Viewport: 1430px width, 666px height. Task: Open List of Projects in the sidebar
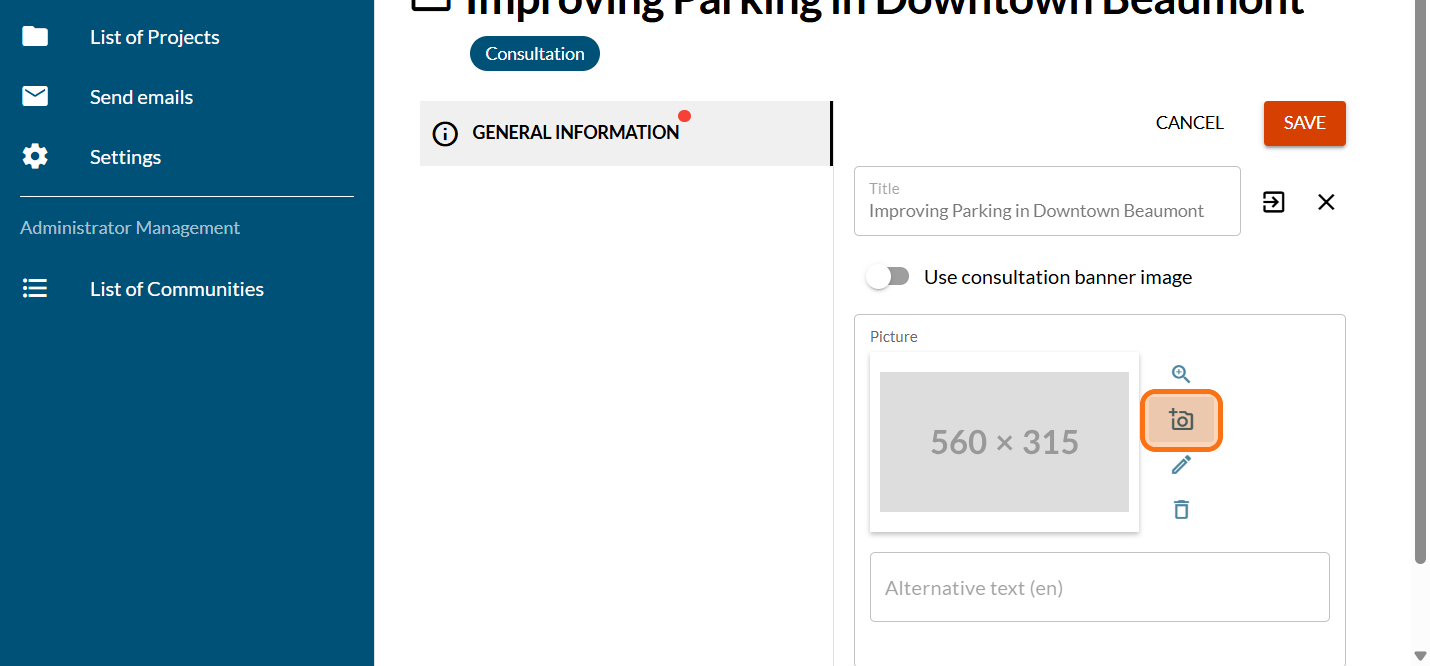coord(154,37)
